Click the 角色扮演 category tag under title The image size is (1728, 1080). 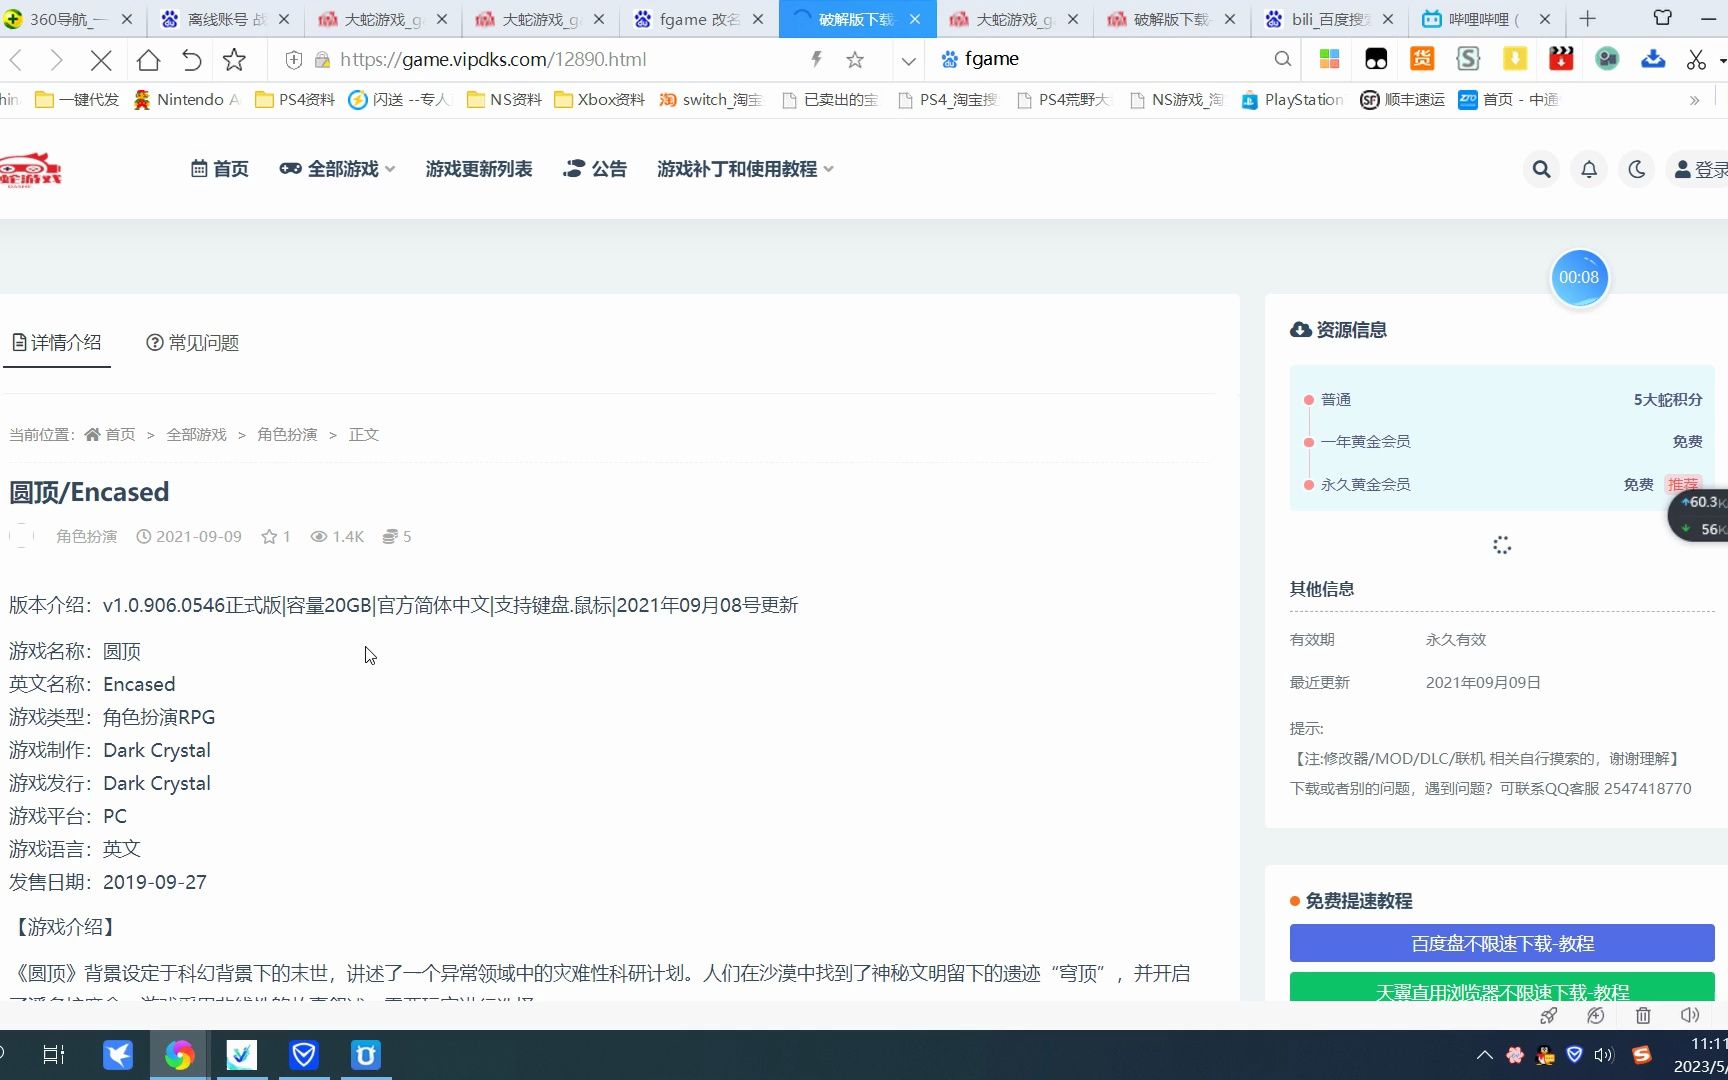[86, 537]
